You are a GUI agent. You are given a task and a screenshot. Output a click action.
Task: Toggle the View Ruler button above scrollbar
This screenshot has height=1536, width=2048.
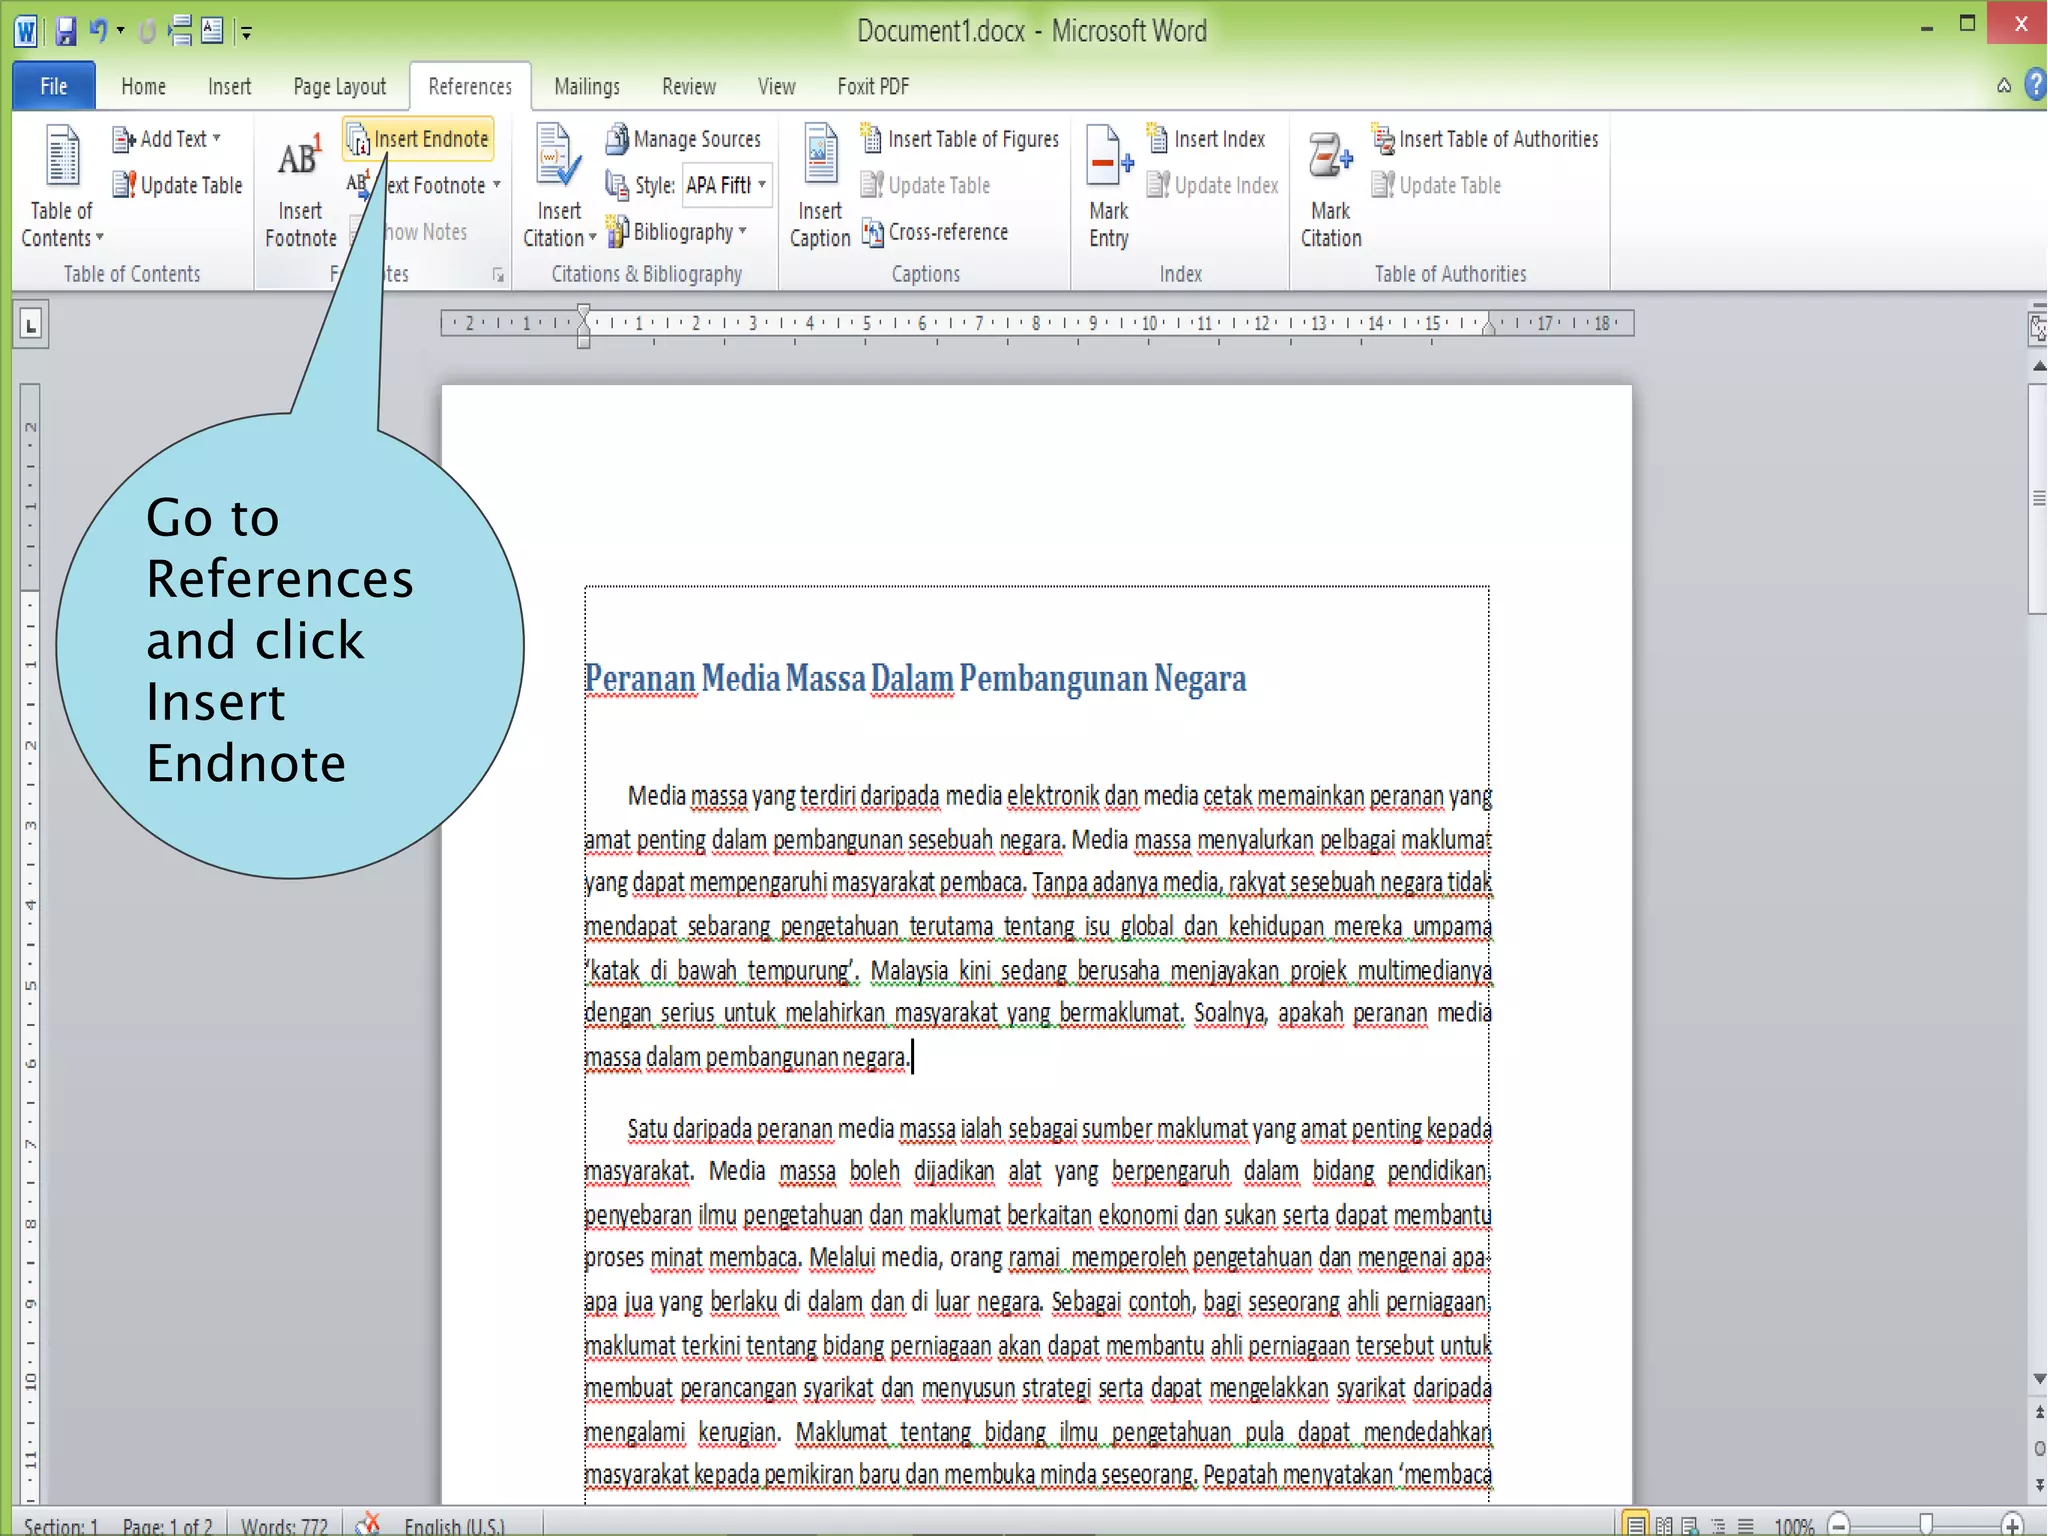pyautogui.click(x=2038, y=328)
